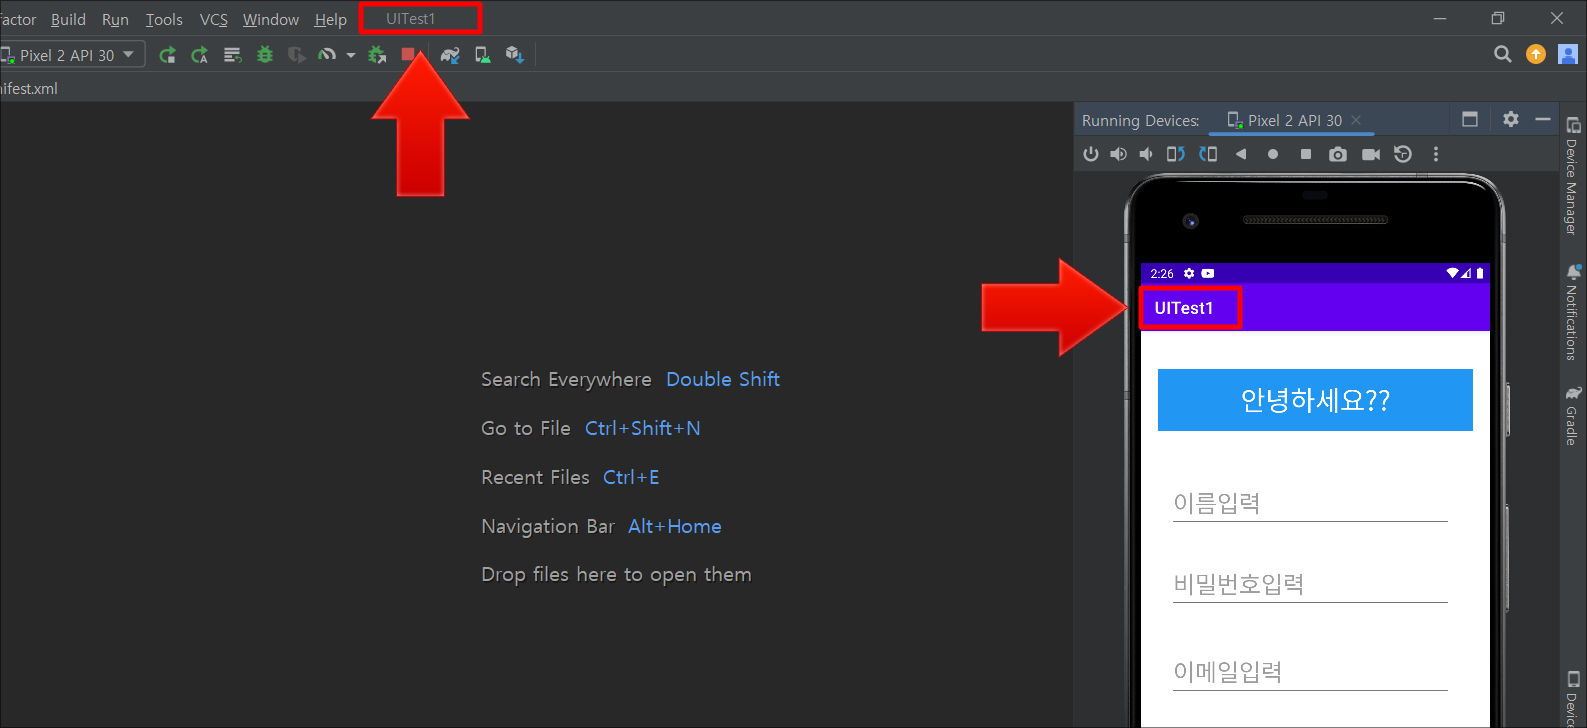Click the Ctrl+E shortcut text

pyautogui.click(x=631, y=477)
